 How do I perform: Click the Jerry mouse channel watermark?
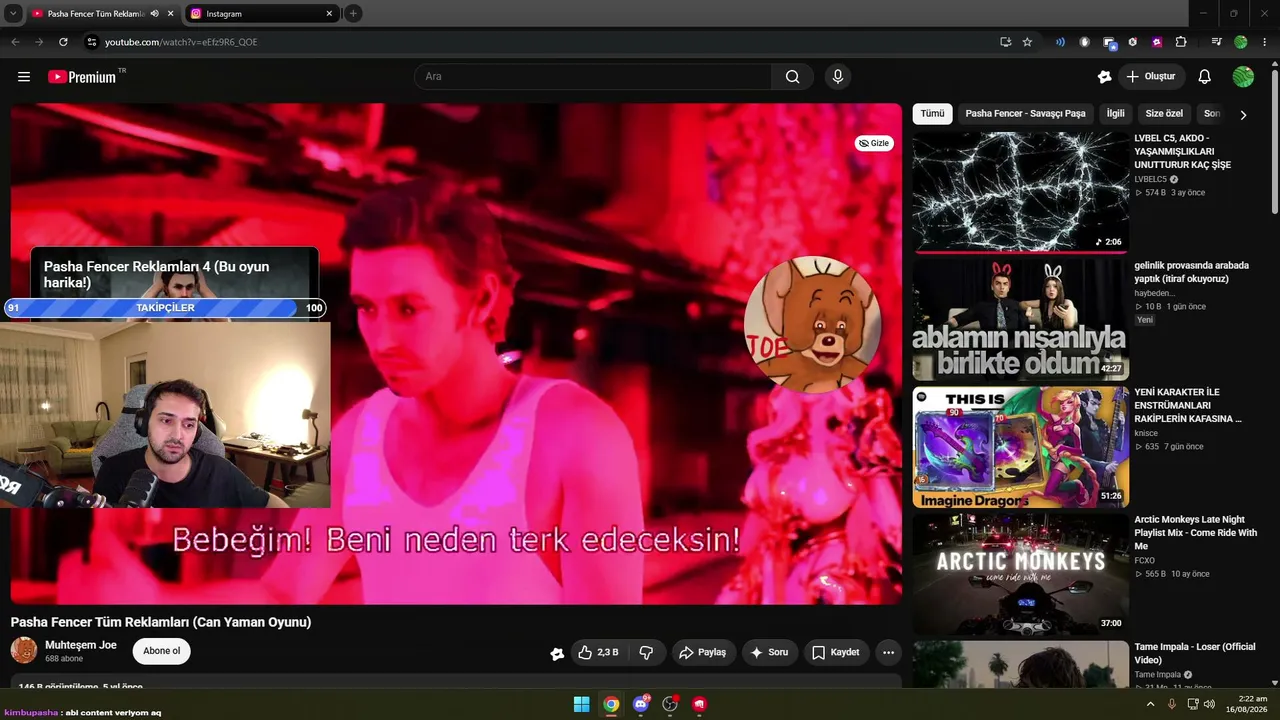click(x=812, y=324)
